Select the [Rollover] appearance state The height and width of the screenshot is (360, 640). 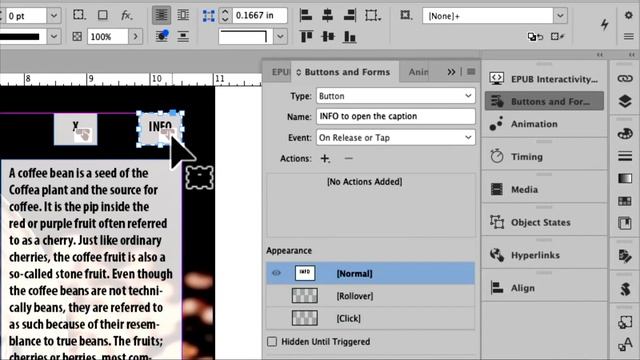pyautogui.click(x=371, y=296)
